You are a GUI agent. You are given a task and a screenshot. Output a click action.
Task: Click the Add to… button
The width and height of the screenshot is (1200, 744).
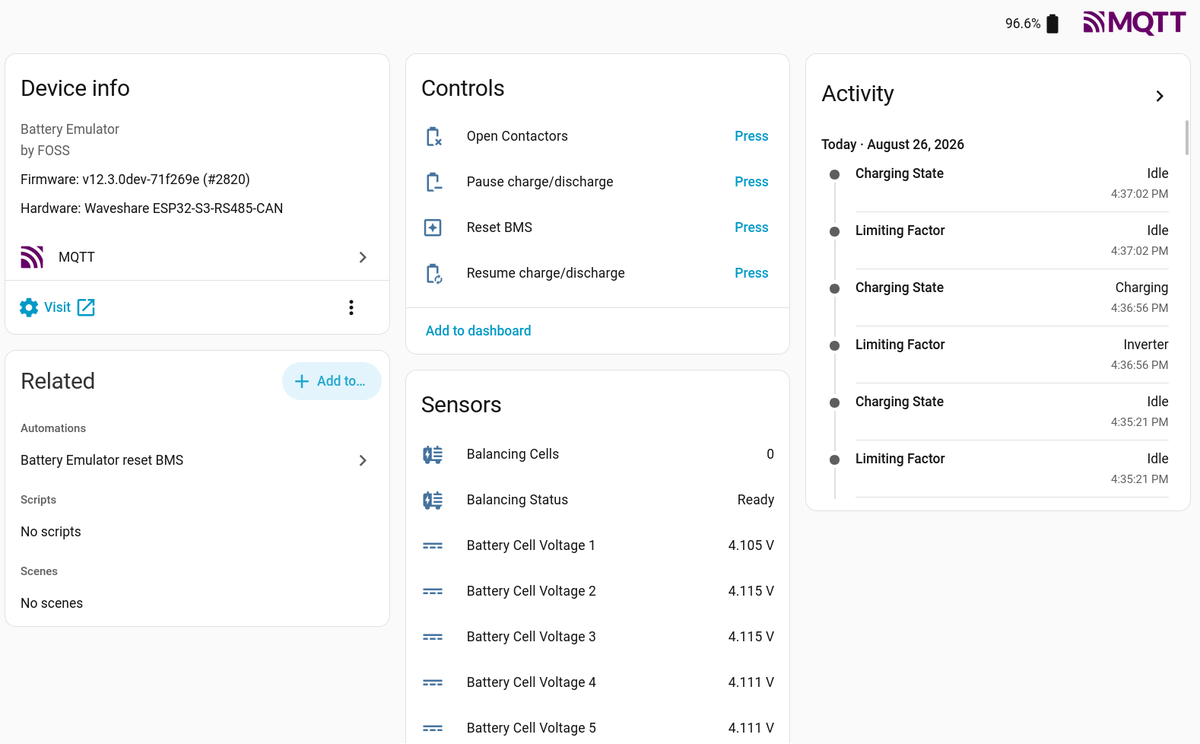331,381
